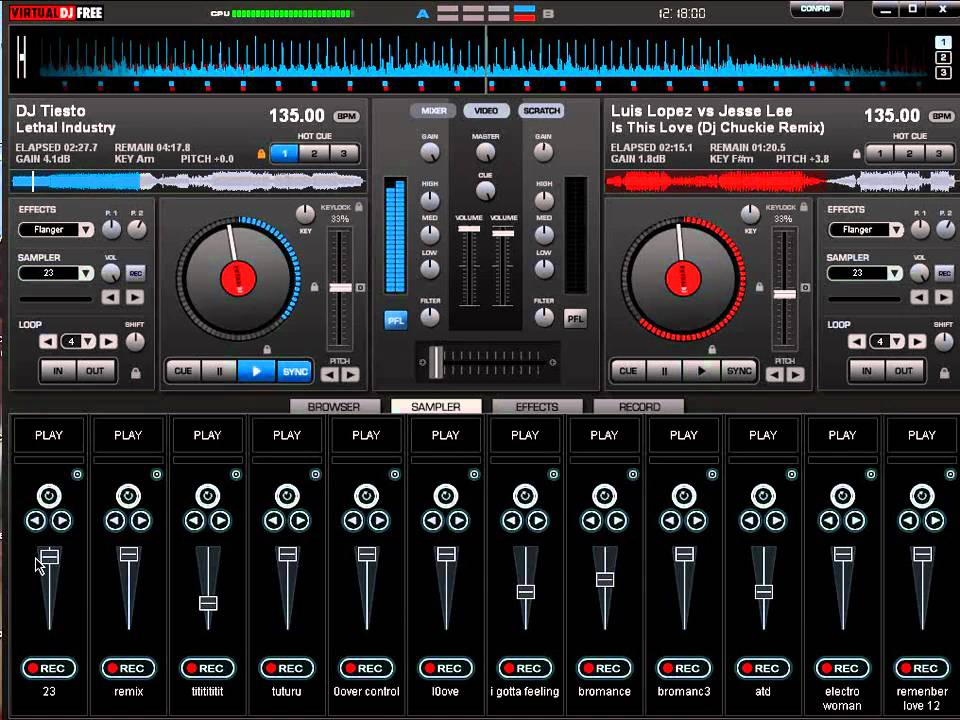Viewport: 960px width, 720px height.
Task: Play the 'tuturu' sample
Action: point(287,435)
